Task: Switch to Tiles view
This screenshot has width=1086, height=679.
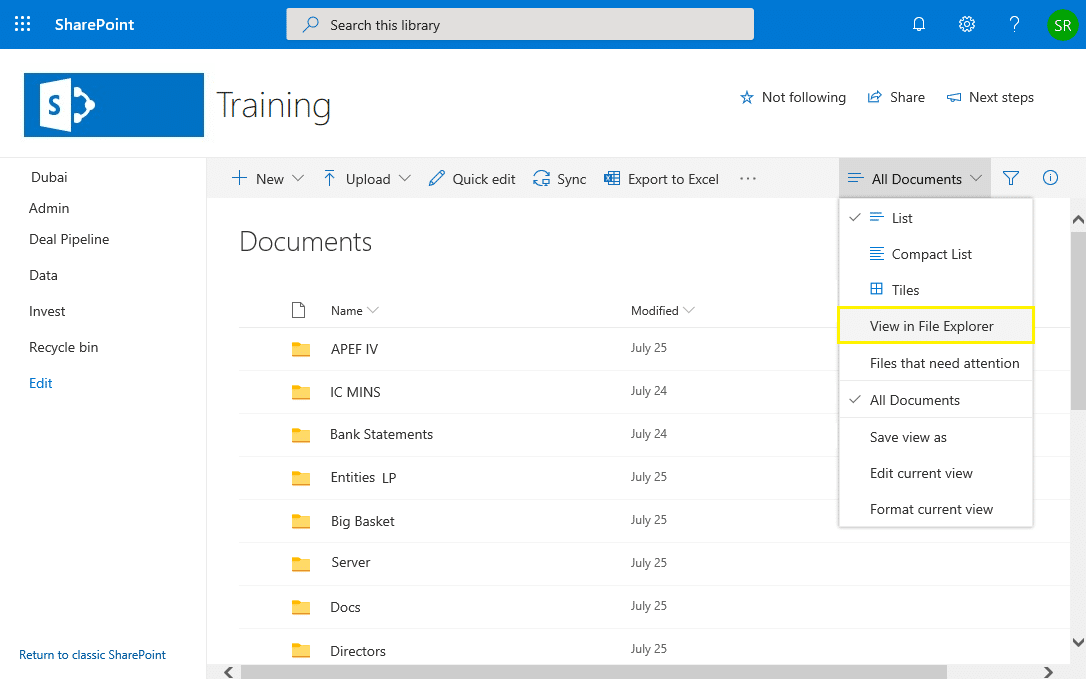Action: click(906, 290)
